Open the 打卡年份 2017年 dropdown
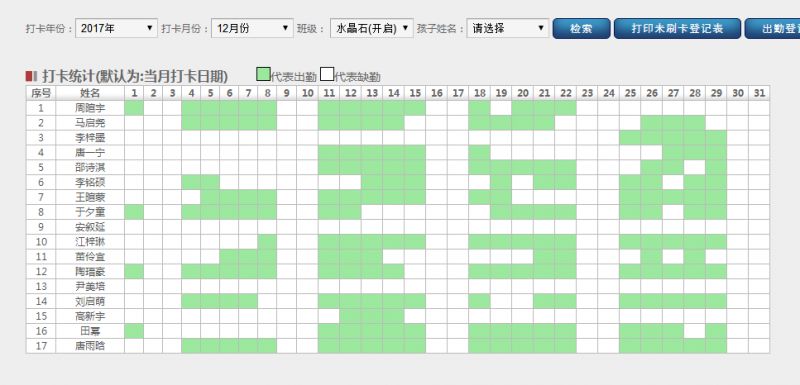 click(116, 29)
